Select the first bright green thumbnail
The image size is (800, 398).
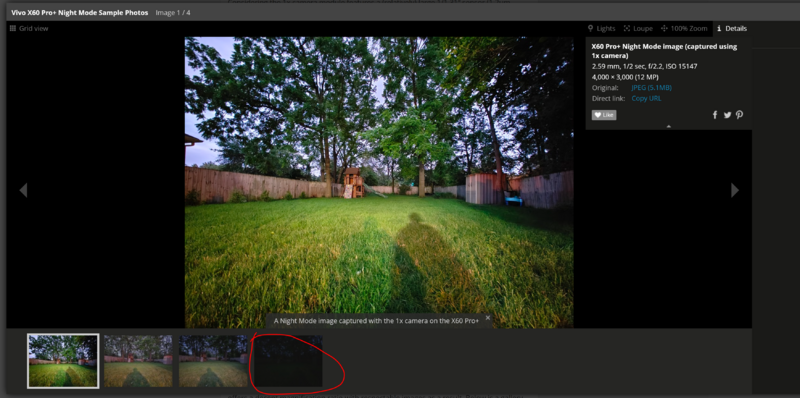[x=63, y=361]
